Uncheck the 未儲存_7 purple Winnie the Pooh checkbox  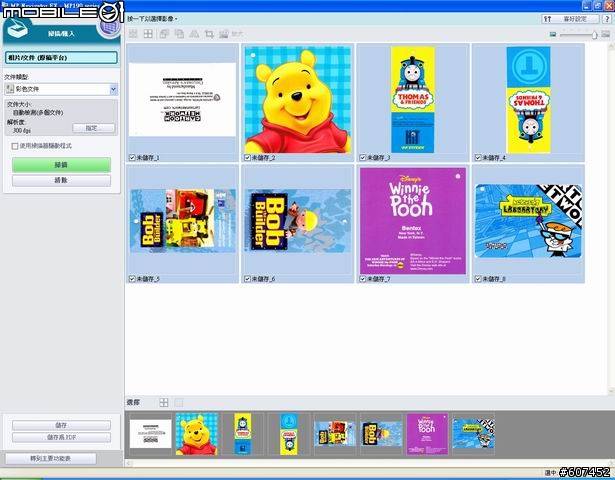(363, 279)
